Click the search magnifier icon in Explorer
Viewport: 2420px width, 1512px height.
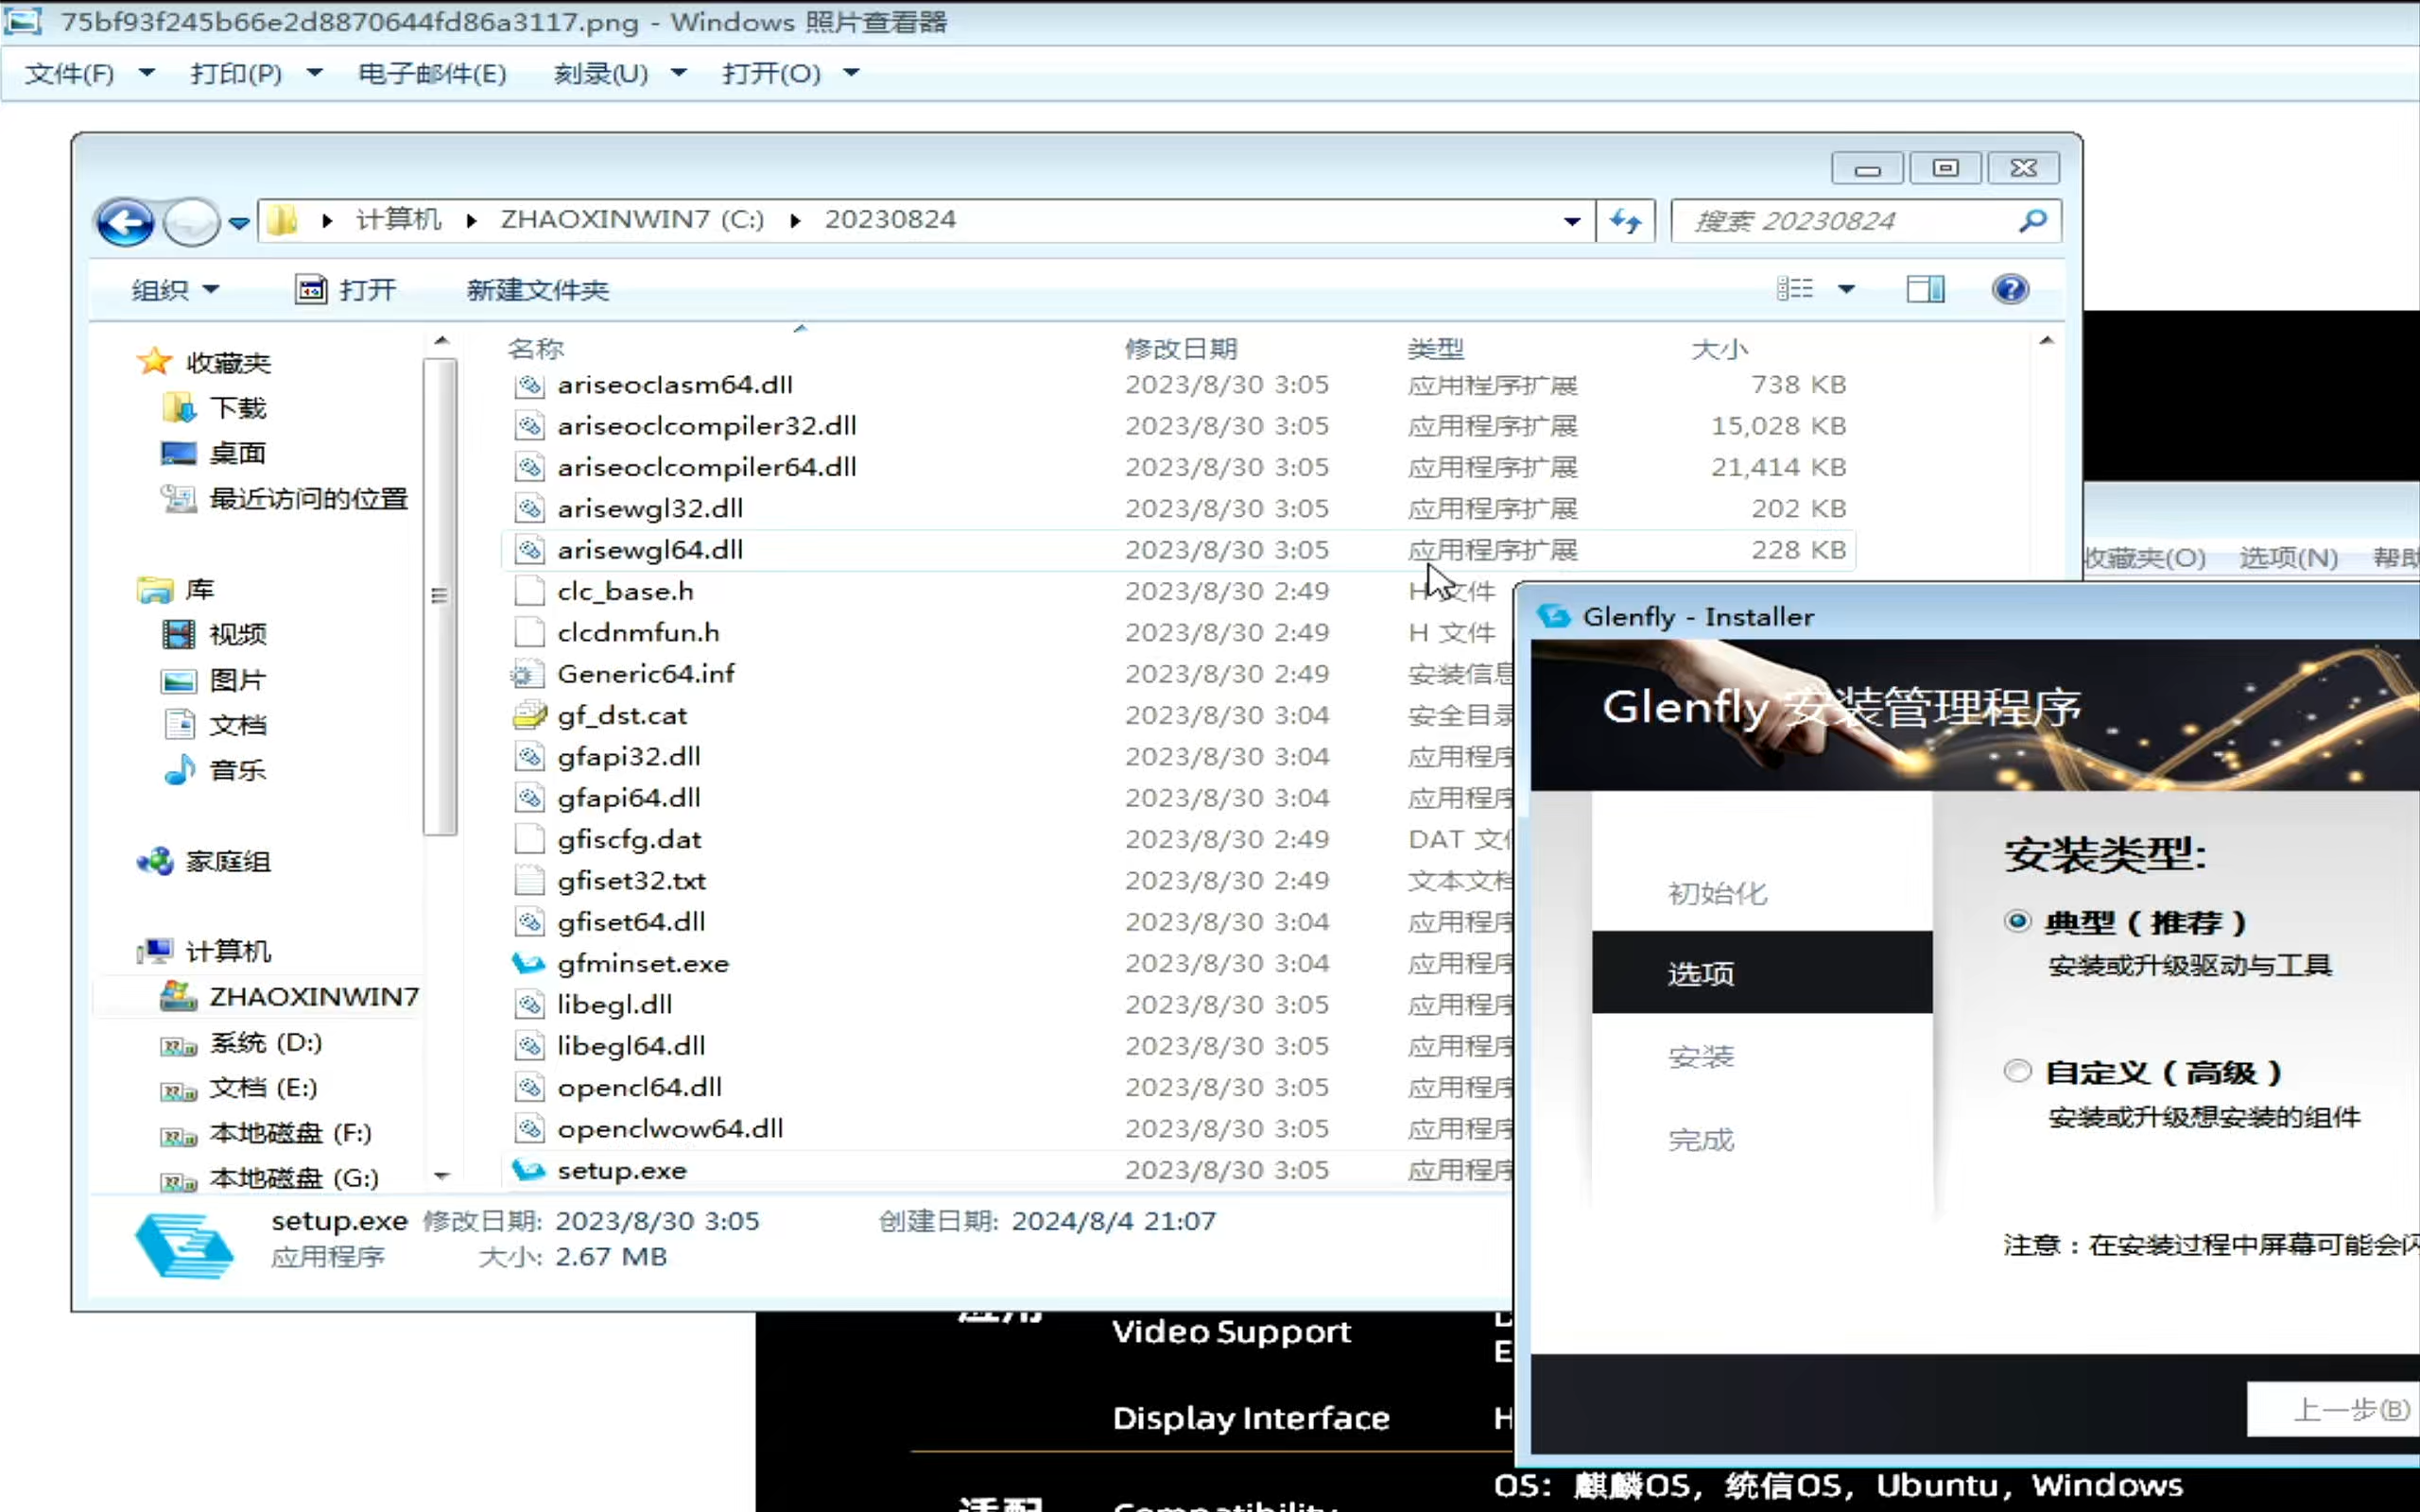point(2032,220)
